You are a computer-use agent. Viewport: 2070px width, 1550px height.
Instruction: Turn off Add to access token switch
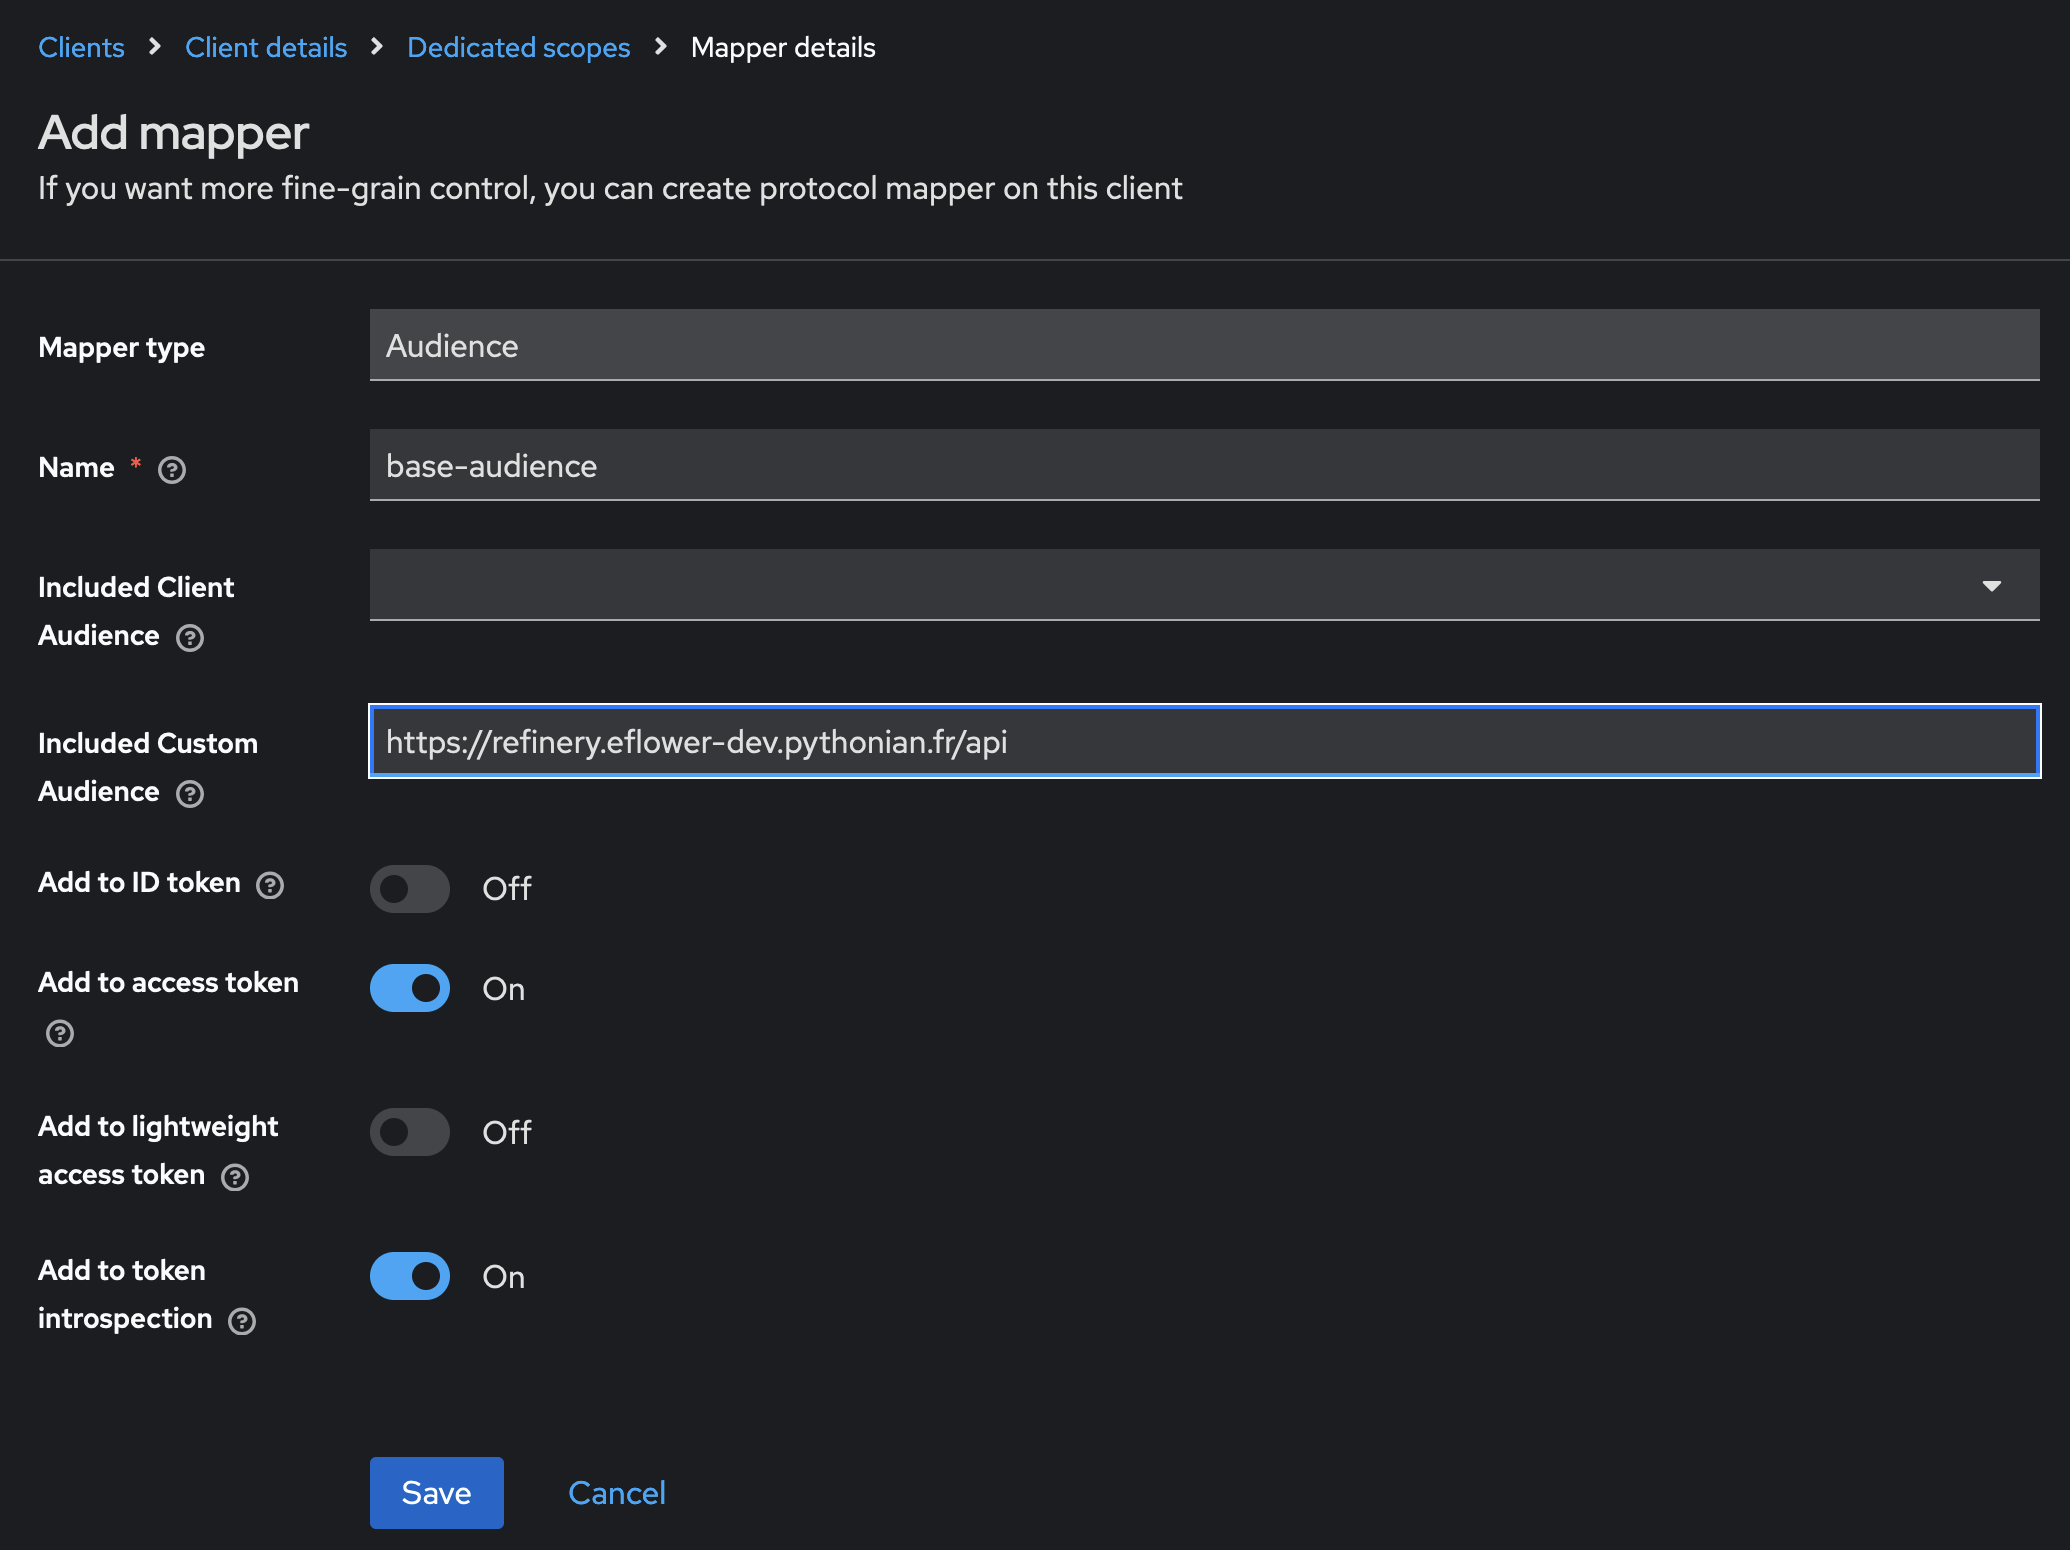410,988
